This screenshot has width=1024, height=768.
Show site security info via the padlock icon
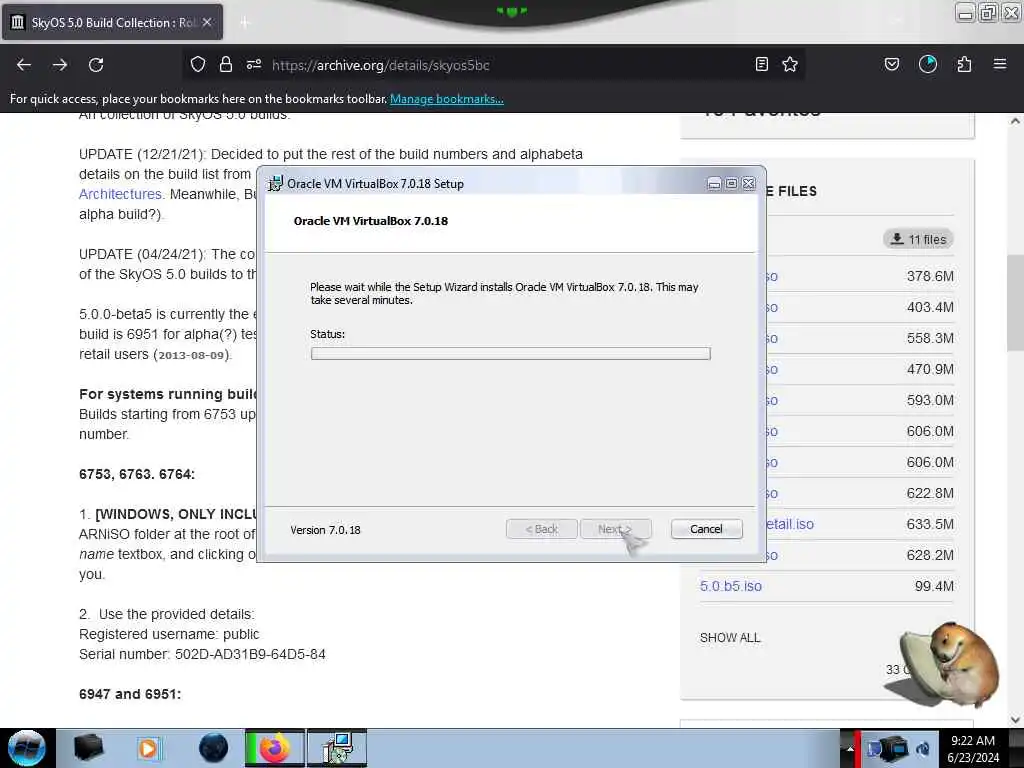226,65
